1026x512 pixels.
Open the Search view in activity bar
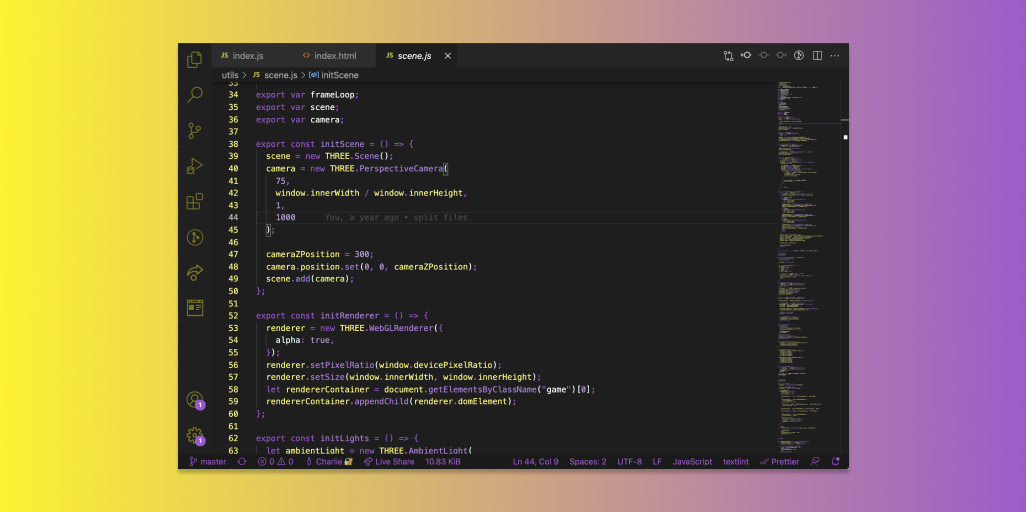194,95
